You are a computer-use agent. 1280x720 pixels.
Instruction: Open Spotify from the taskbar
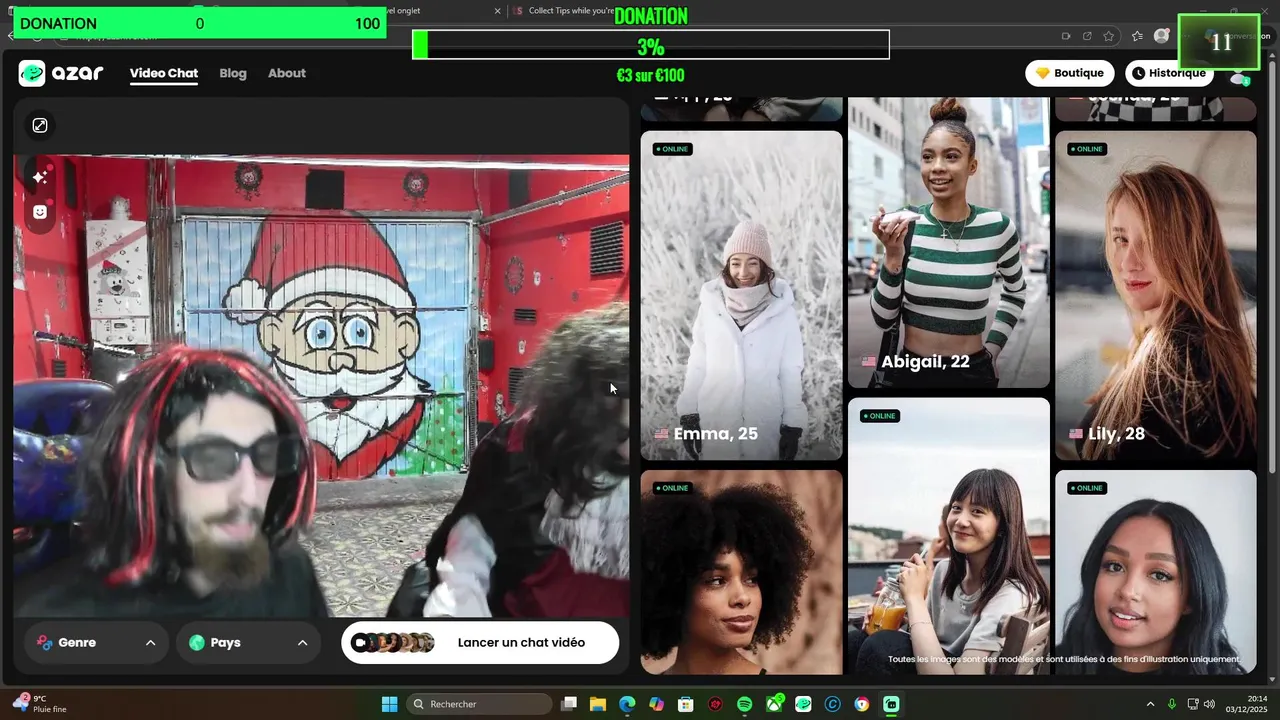click(x=744, y=704)
